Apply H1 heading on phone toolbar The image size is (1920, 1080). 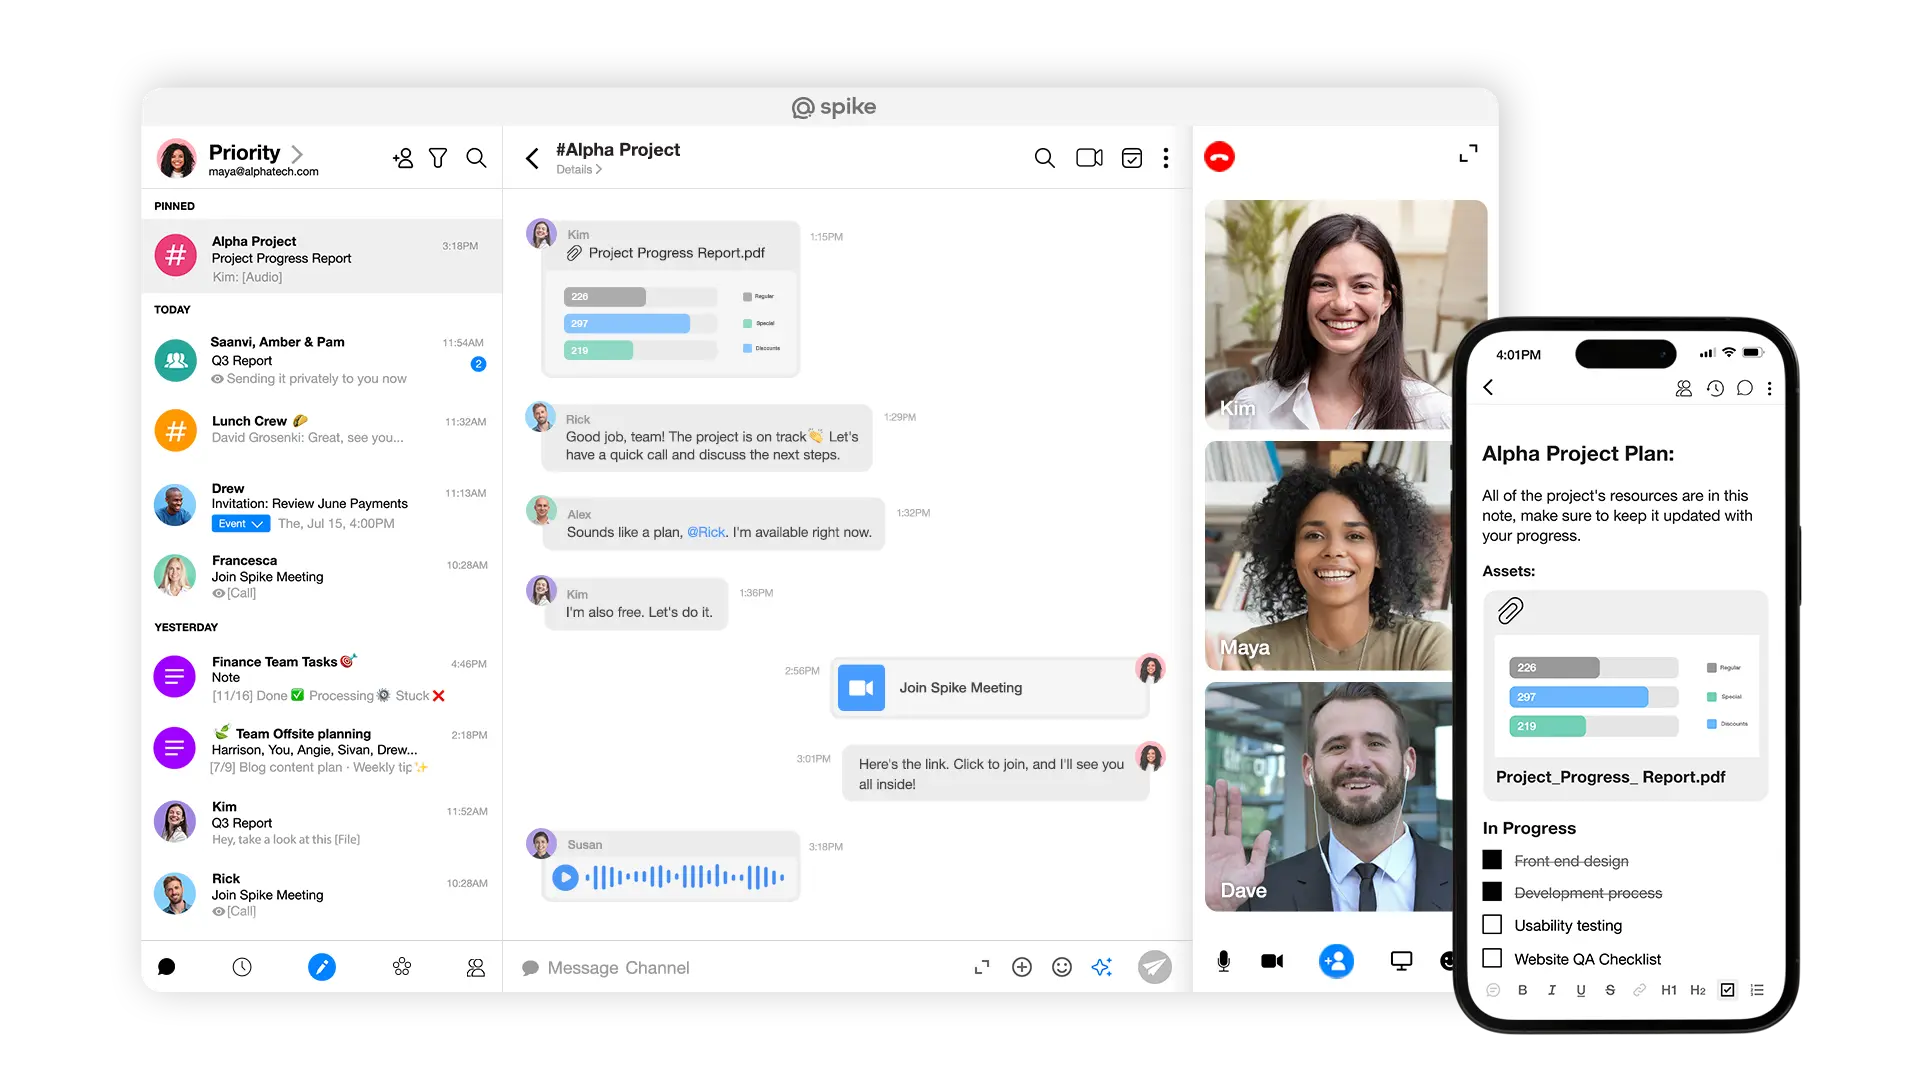coord(1669,990)
